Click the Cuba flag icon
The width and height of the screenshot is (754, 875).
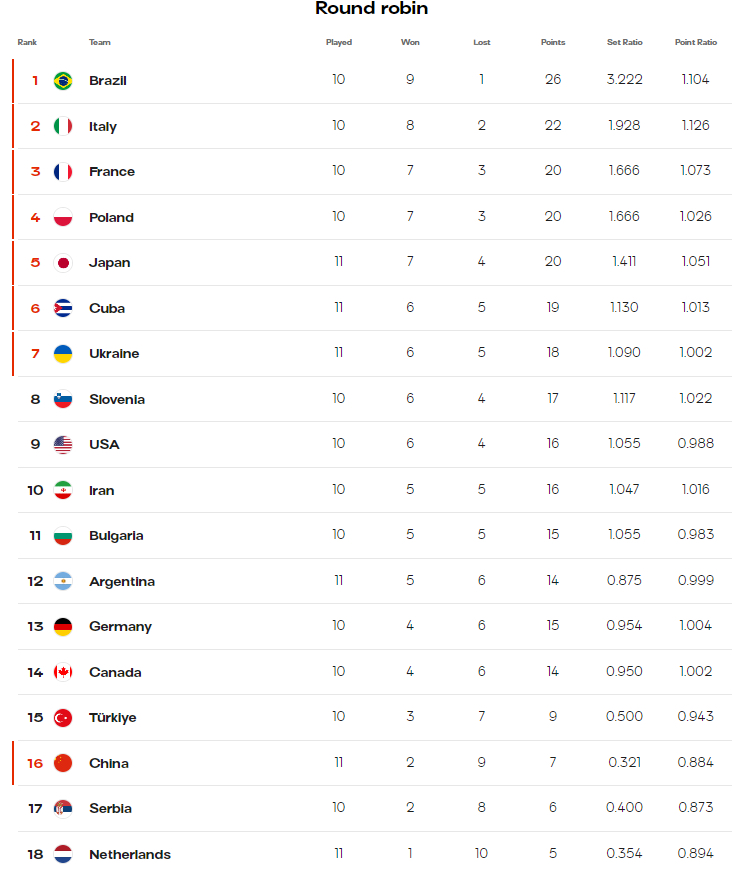[x=63, y=308]
